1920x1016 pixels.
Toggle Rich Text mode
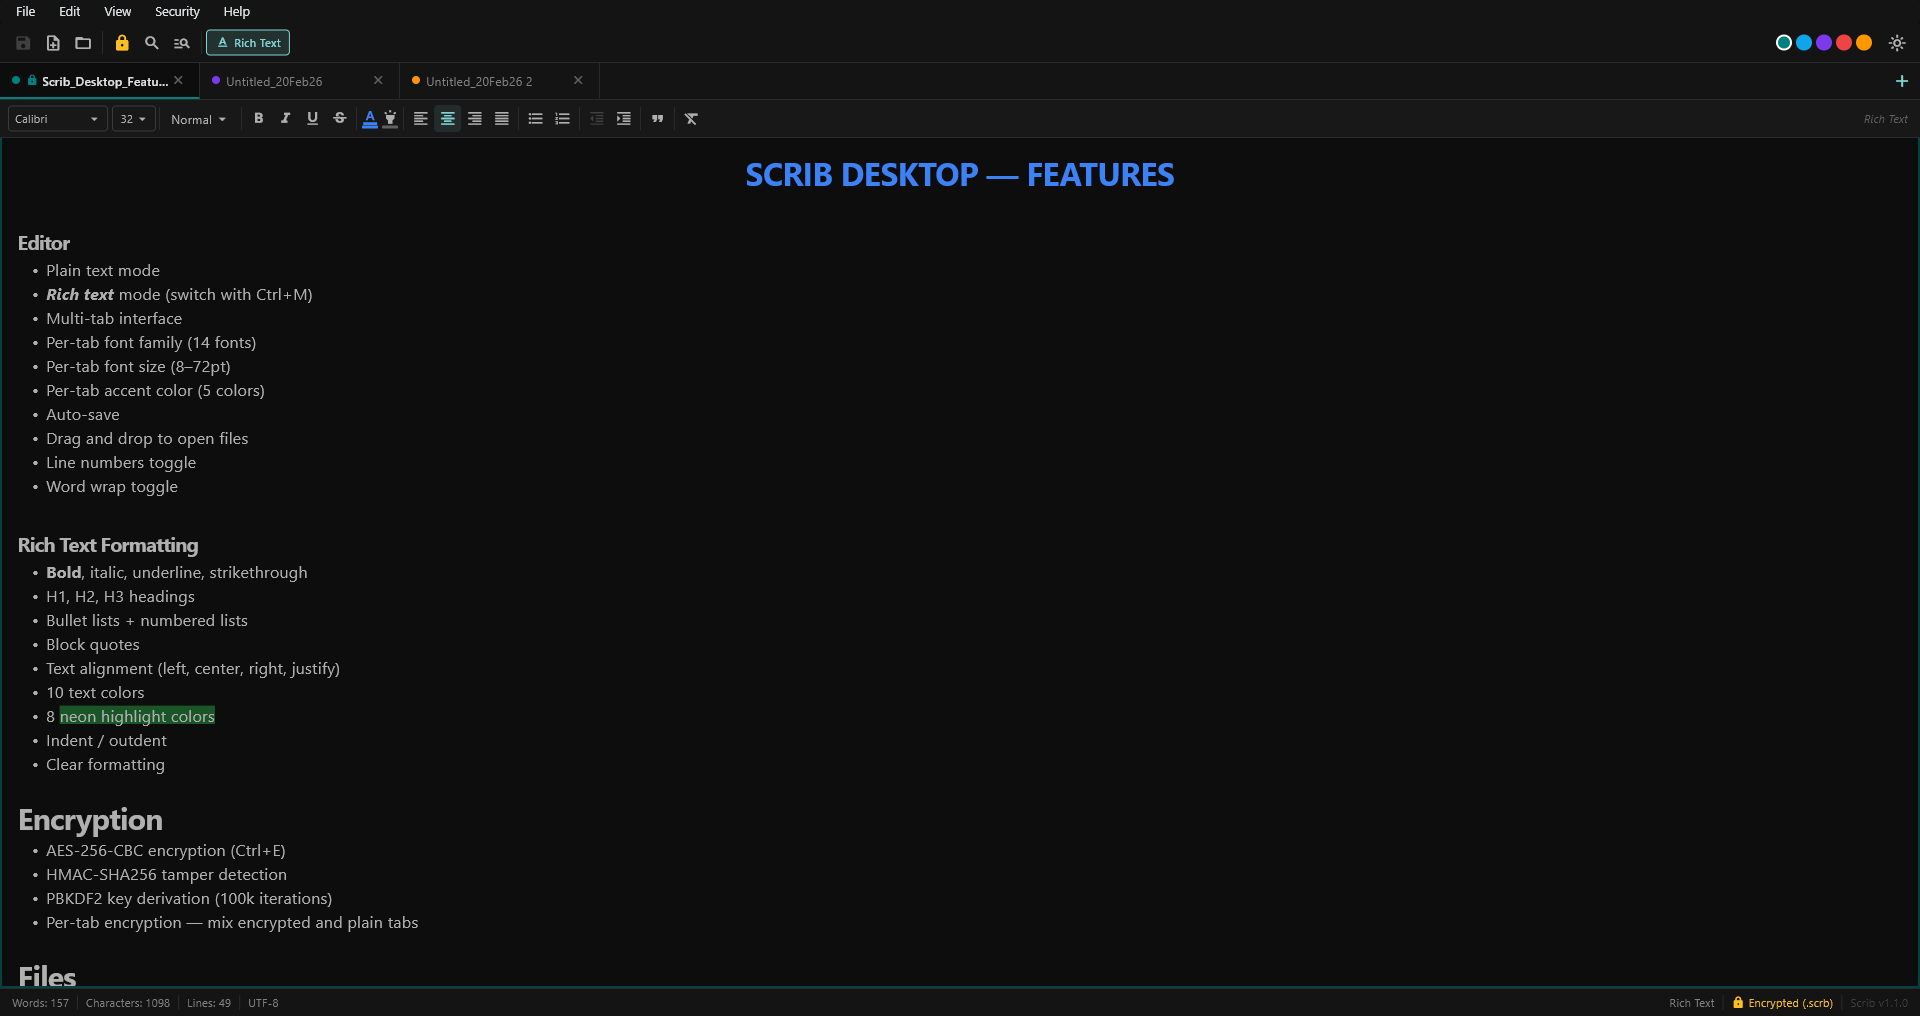tap(247, 43)
